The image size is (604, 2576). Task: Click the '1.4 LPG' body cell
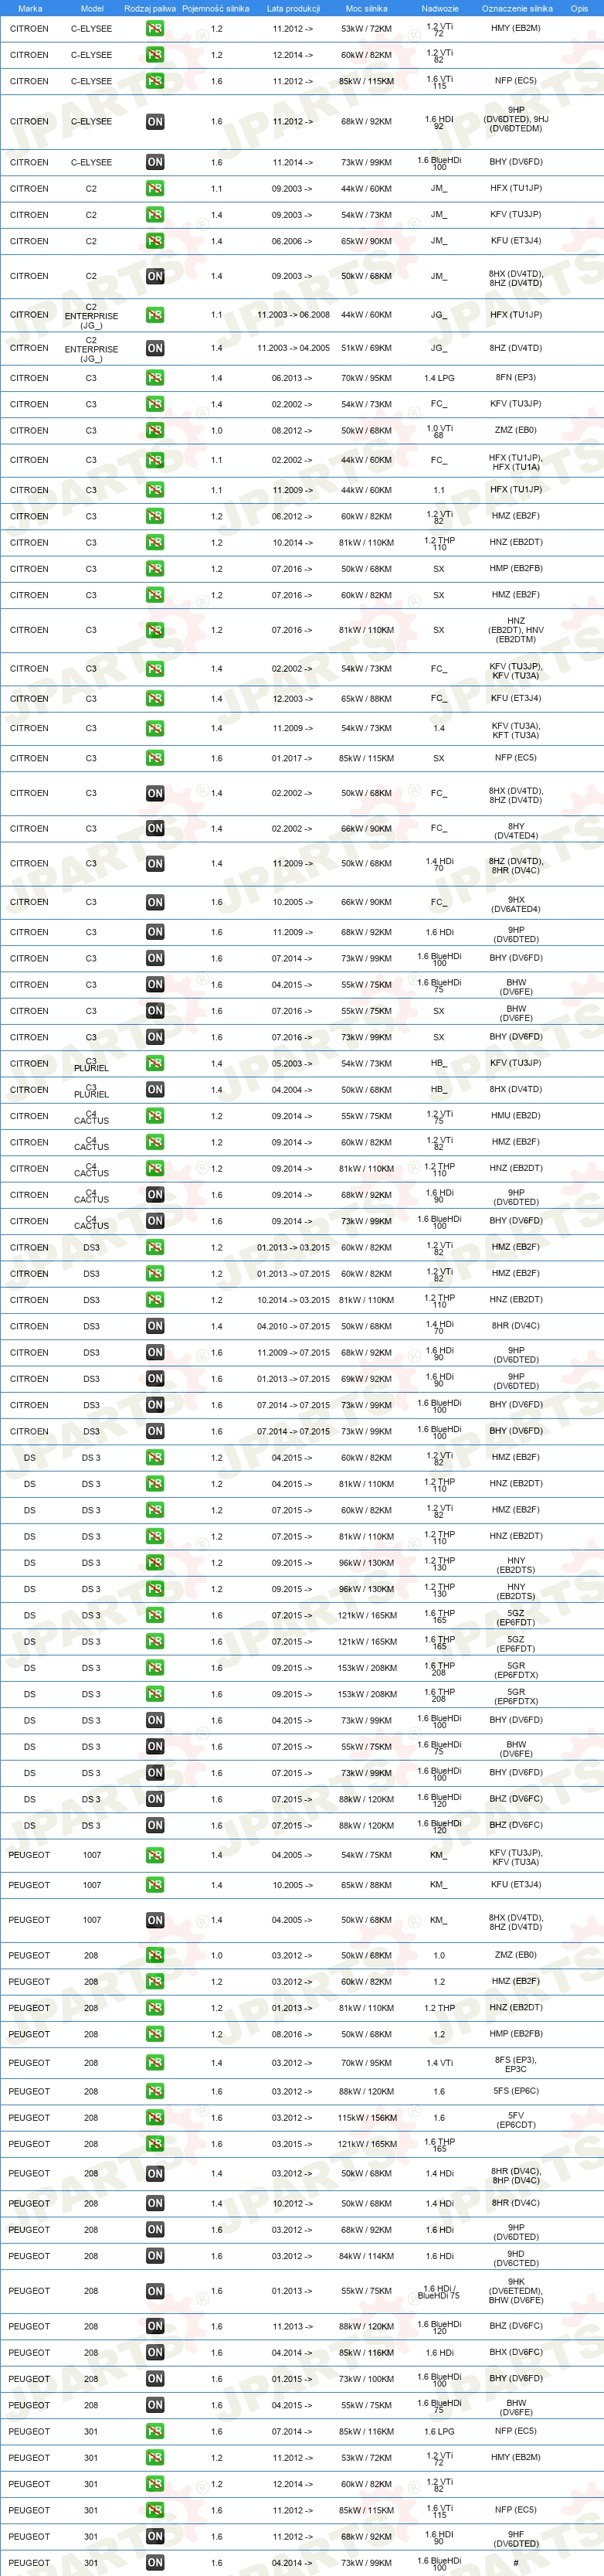(439, 378)
